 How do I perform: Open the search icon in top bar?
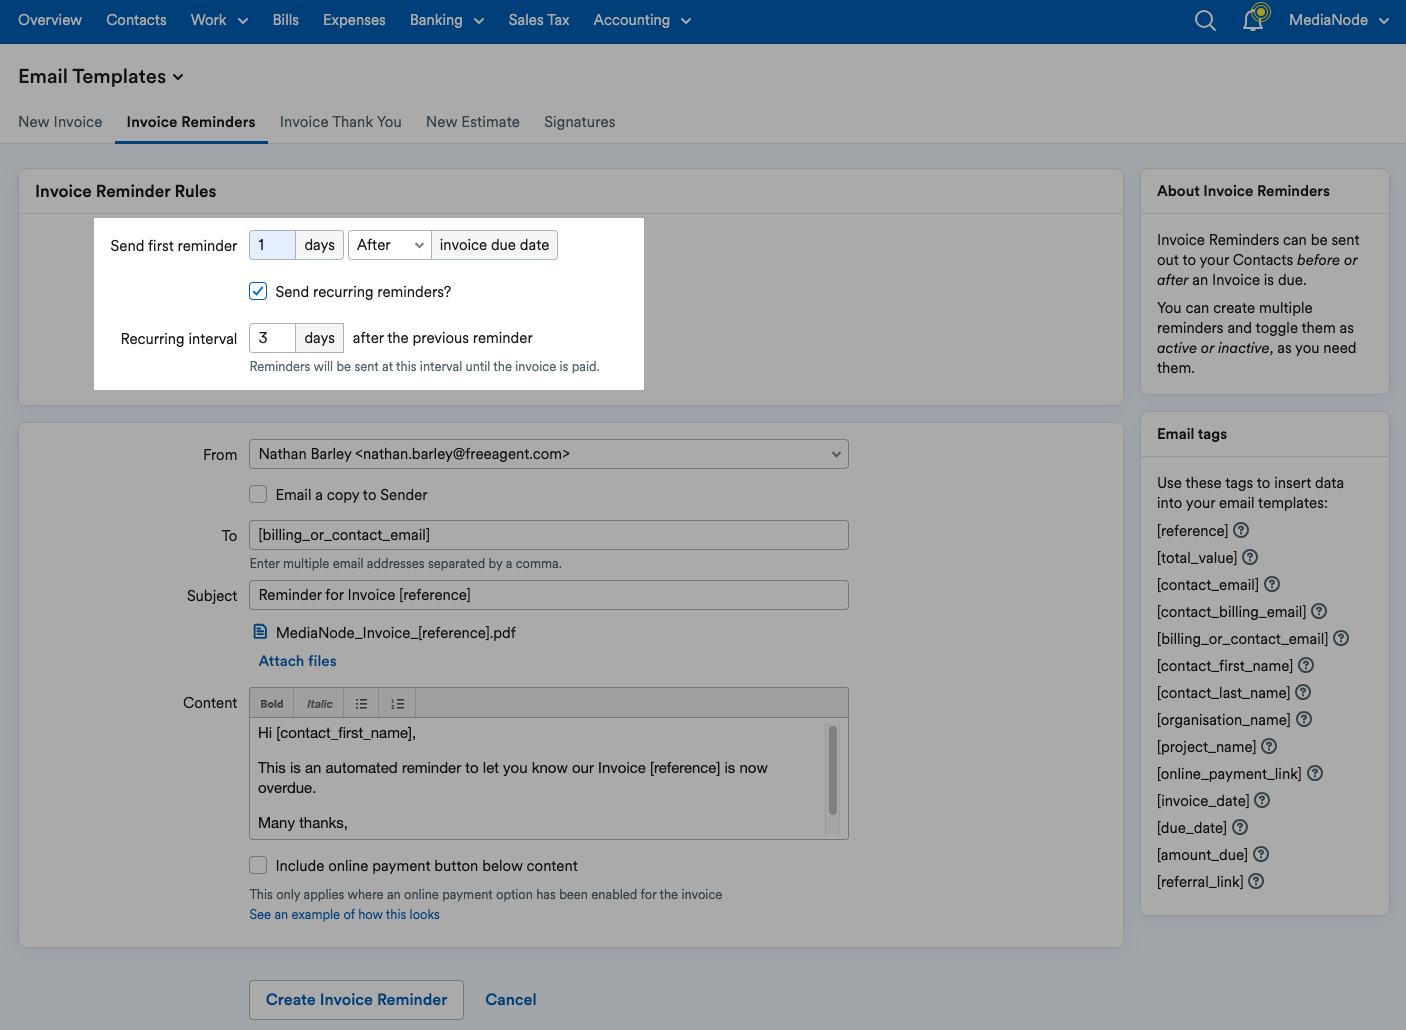pos(1205,21)
